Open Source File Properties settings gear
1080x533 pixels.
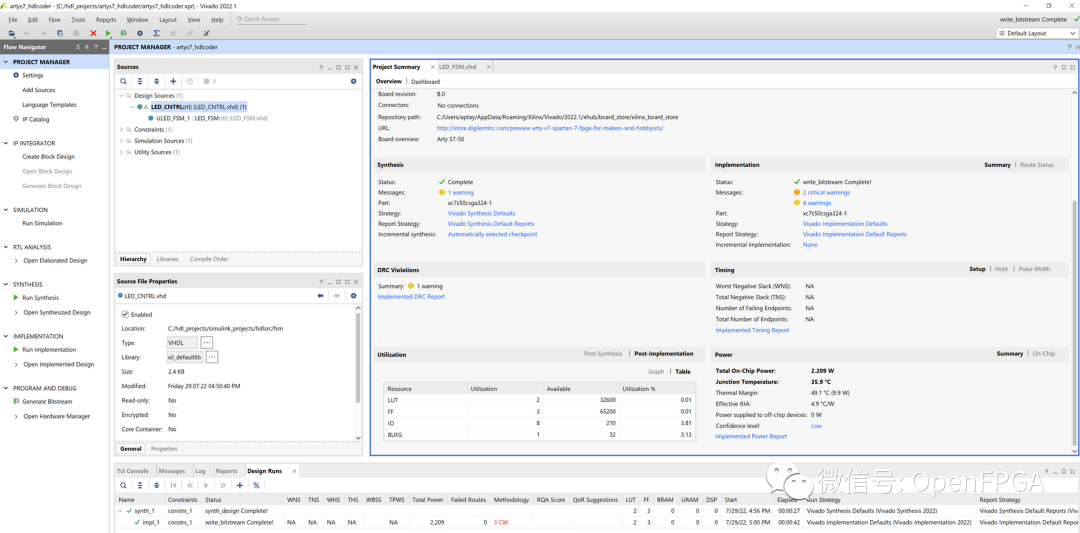tap(353, 295)
